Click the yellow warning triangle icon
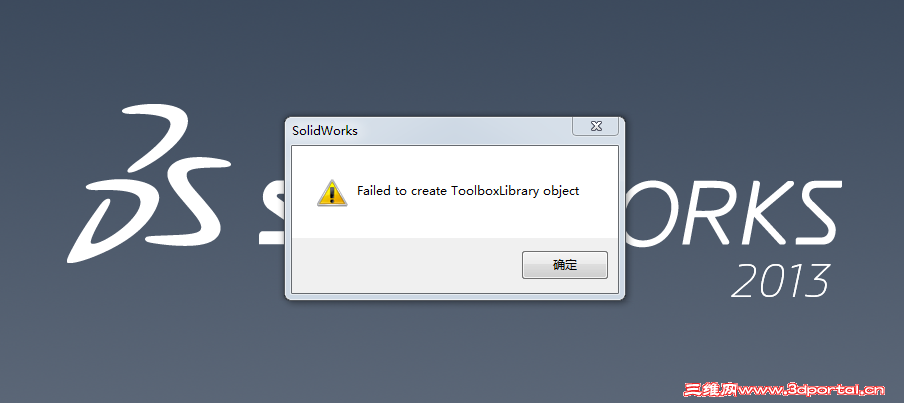This screenshot has height=403, width=904. coord(332,193)
